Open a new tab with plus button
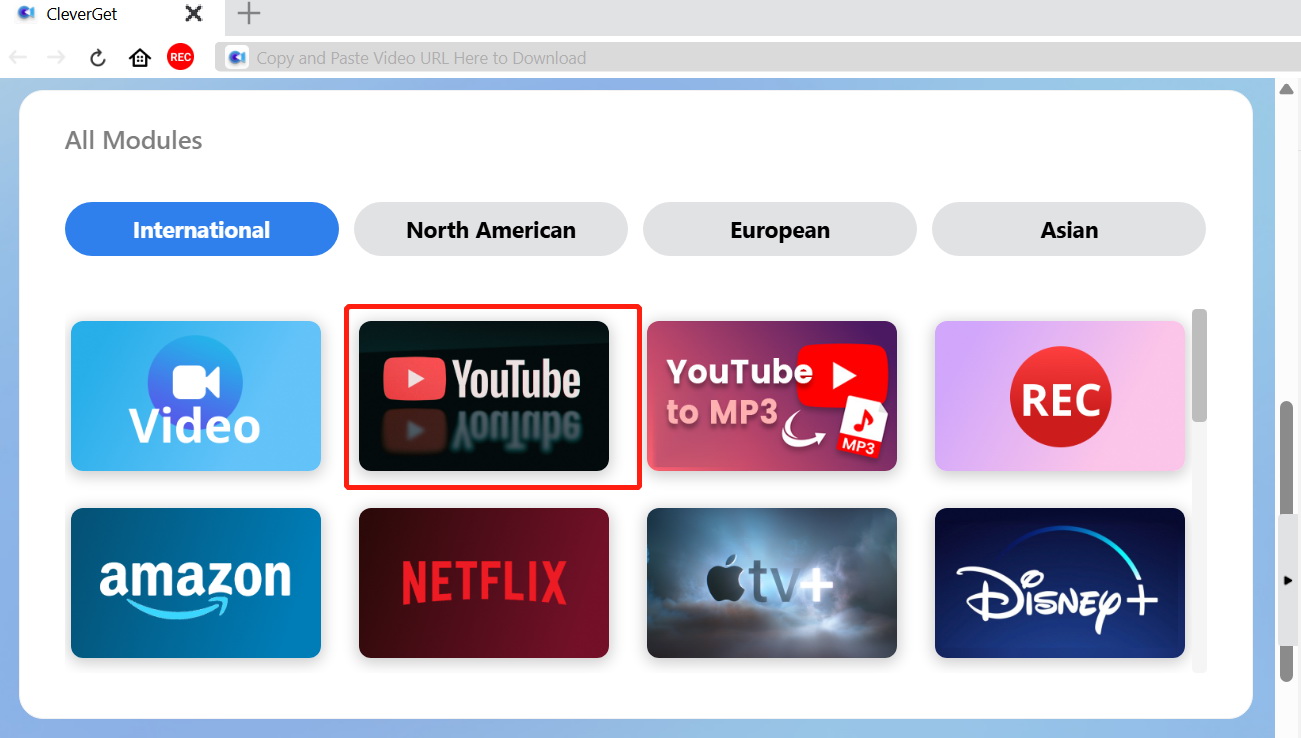This screenshot has height=738, width=1301. coord(249,14)
